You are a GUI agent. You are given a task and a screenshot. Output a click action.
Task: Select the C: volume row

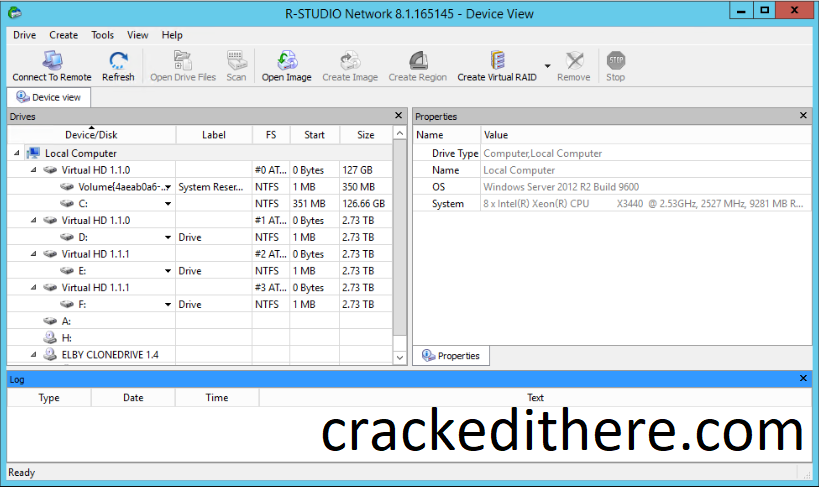click(200, 203)
